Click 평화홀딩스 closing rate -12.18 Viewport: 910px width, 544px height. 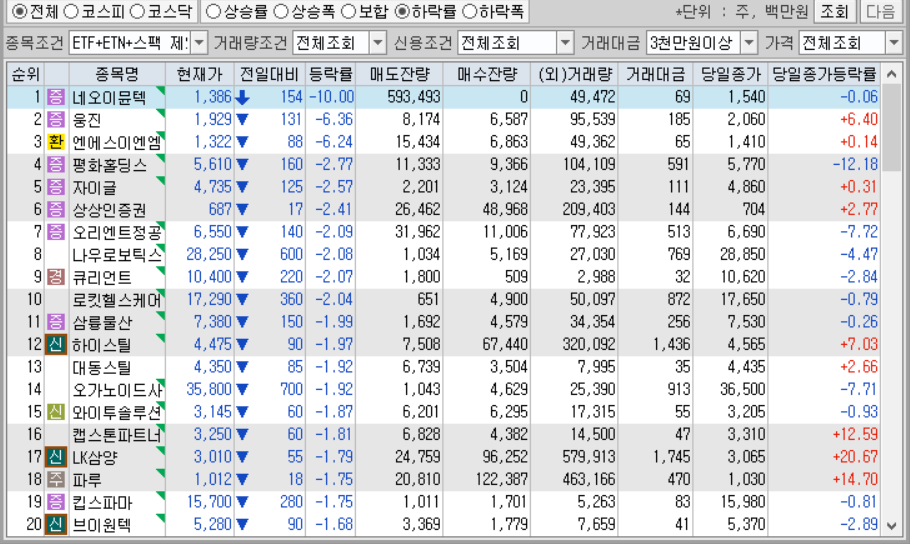point(855,164)
